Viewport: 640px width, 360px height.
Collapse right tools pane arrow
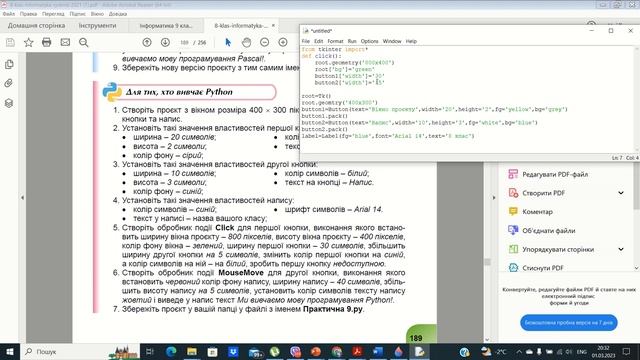(x=494, y=198)
